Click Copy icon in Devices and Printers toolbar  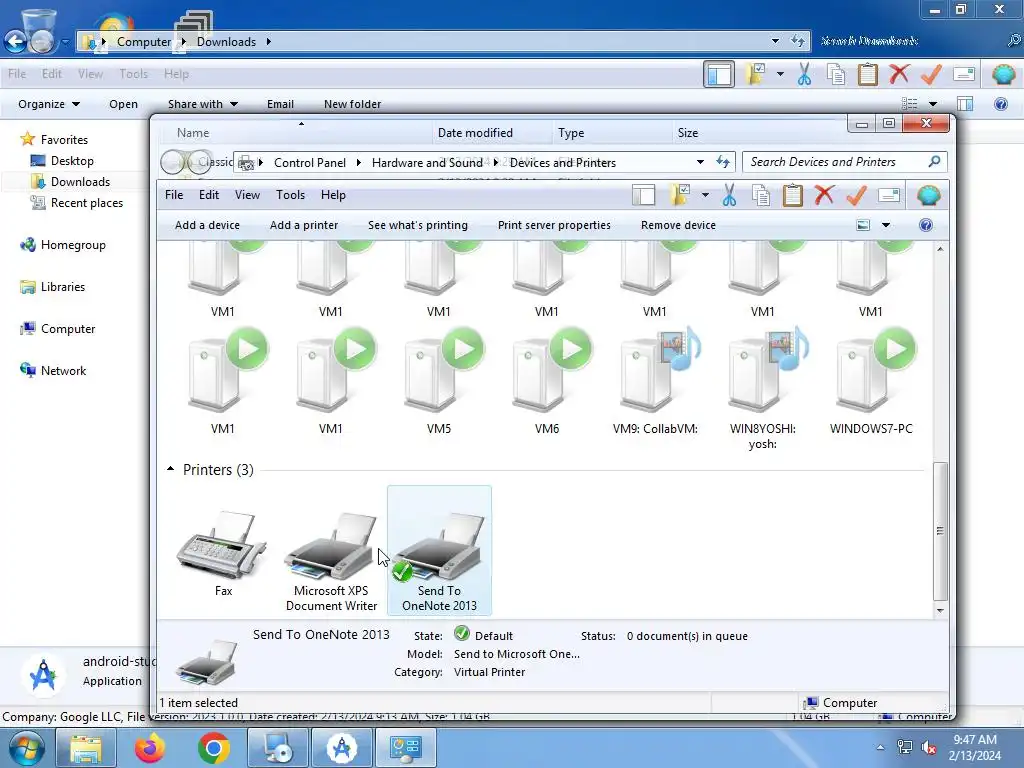[x=761, y=195]
